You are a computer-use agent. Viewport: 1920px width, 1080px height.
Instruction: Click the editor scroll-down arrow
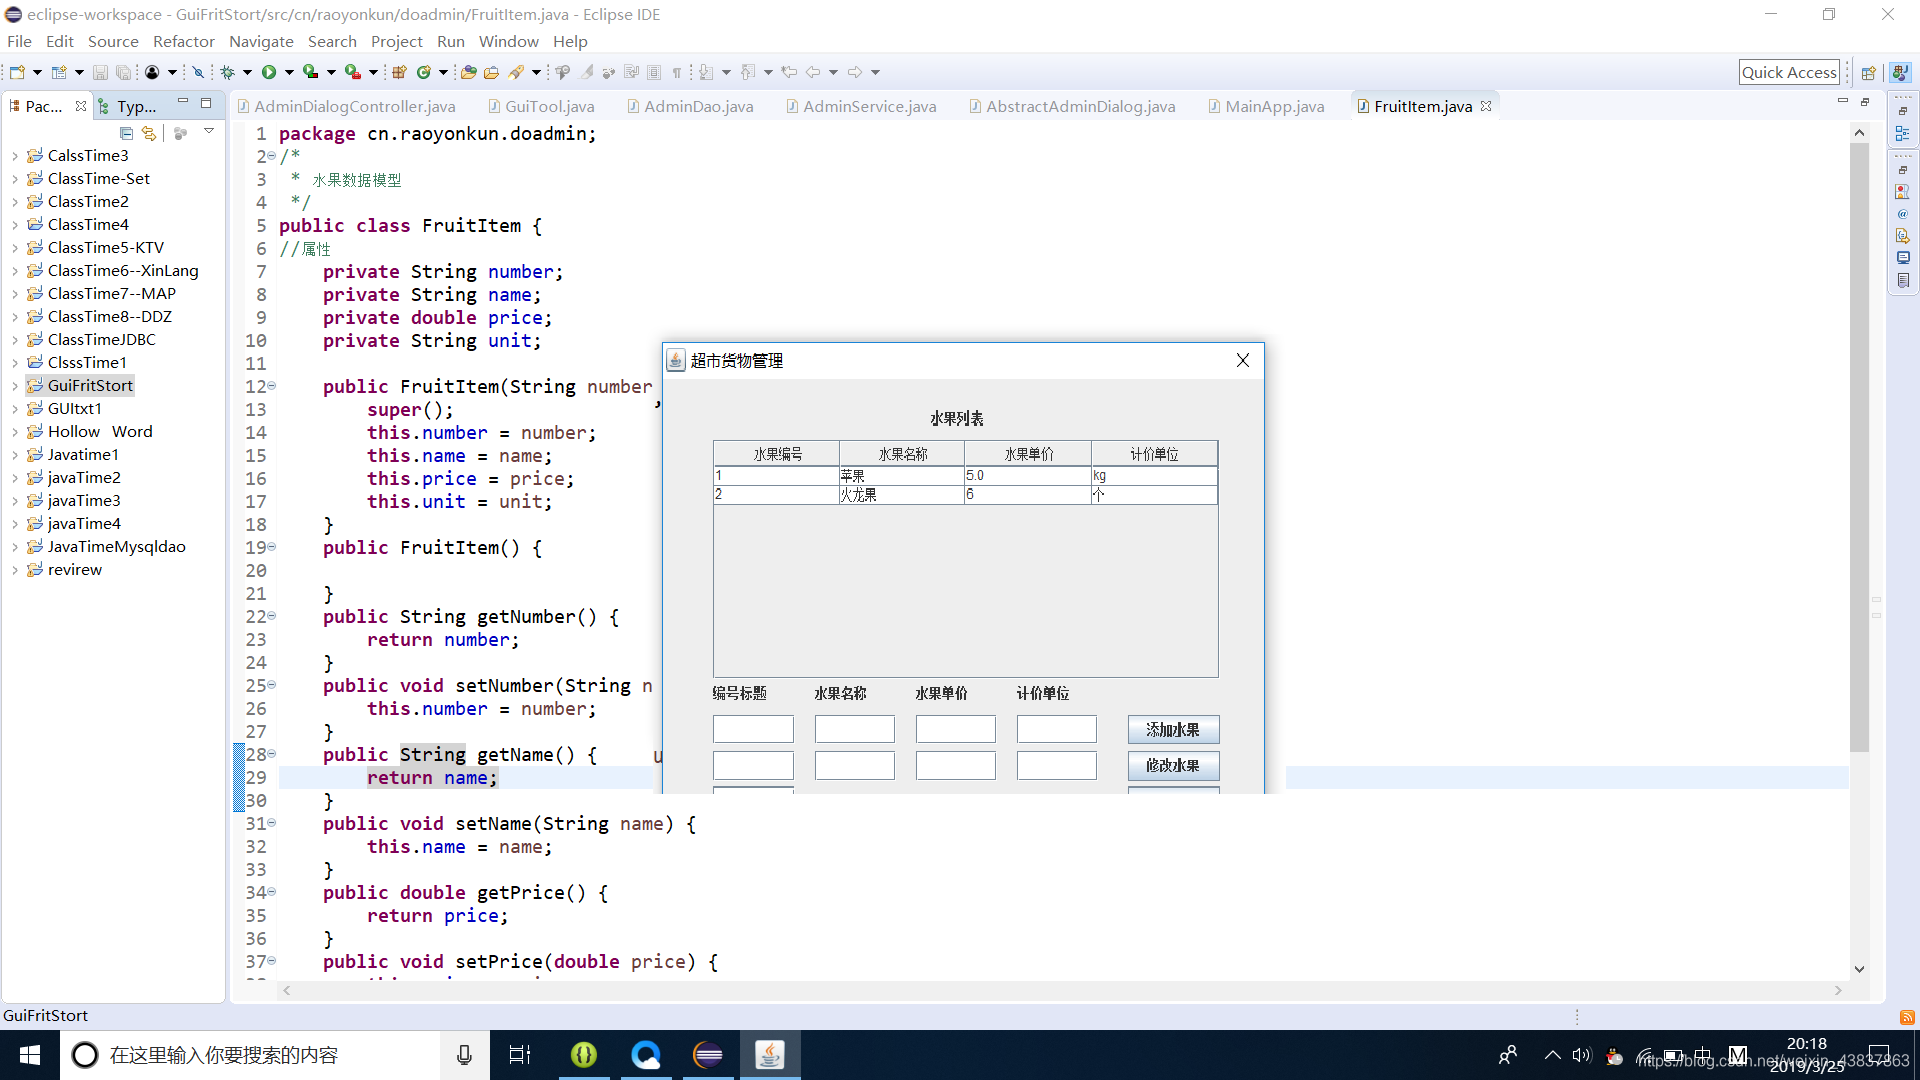point(1859,969)
